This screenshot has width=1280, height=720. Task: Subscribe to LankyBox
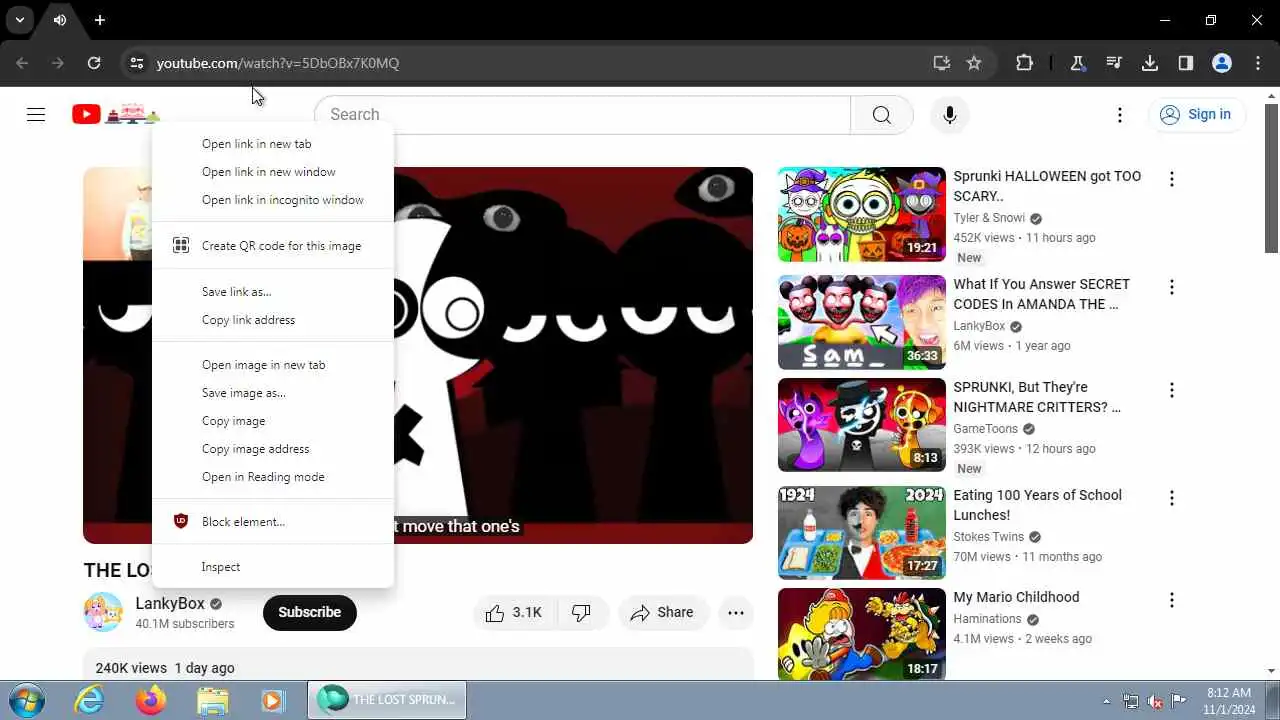coord(310,612)
